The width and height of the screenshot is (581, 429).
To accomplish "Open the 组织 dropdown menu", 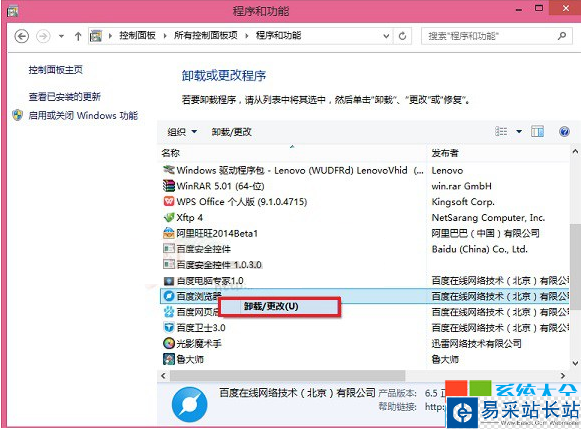I will pyautogui.click(x=182, y=132).
